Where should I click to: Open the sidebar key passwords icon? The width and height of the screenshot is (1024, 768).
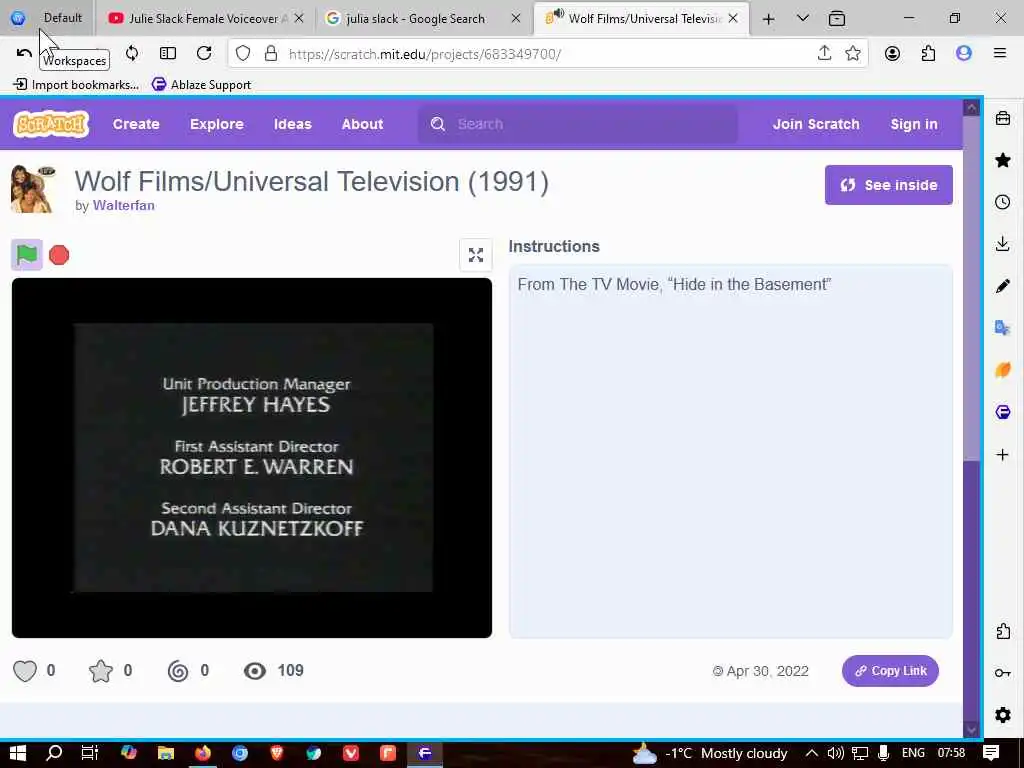[1003, 673]
